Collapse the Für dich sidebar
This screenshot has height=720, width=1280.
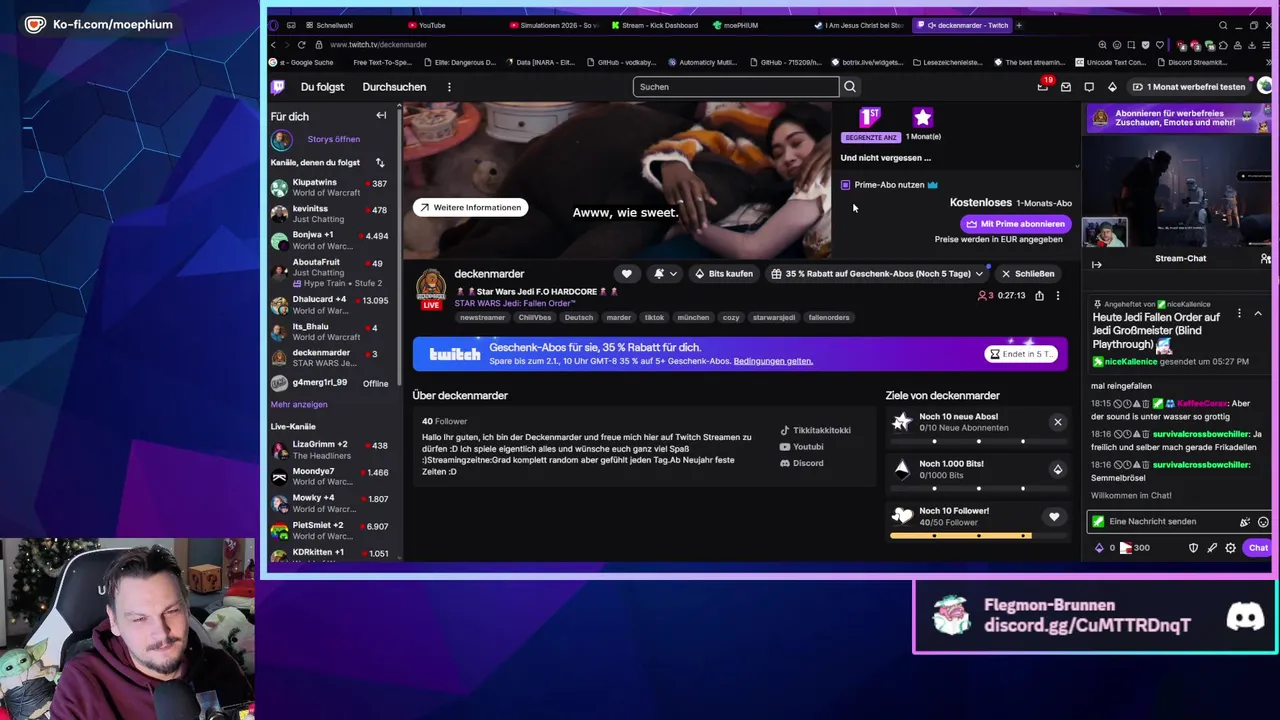[381, 116]
